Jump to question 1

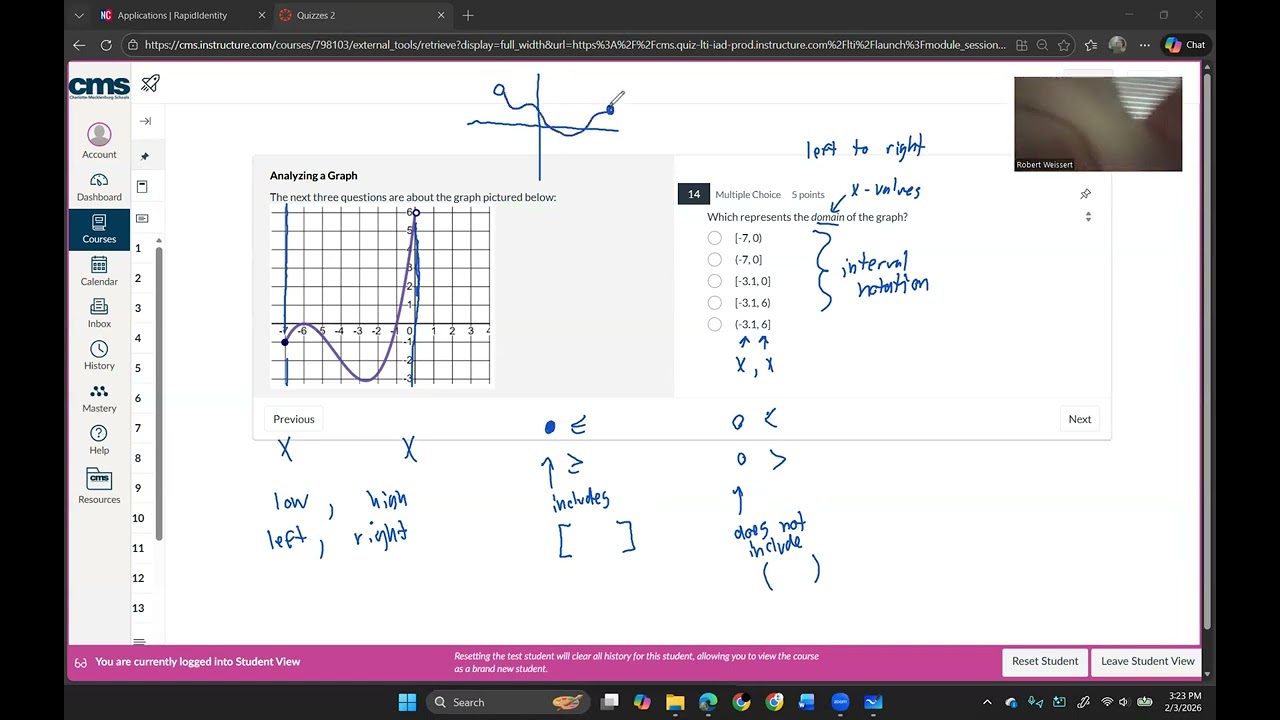point(138,248)
